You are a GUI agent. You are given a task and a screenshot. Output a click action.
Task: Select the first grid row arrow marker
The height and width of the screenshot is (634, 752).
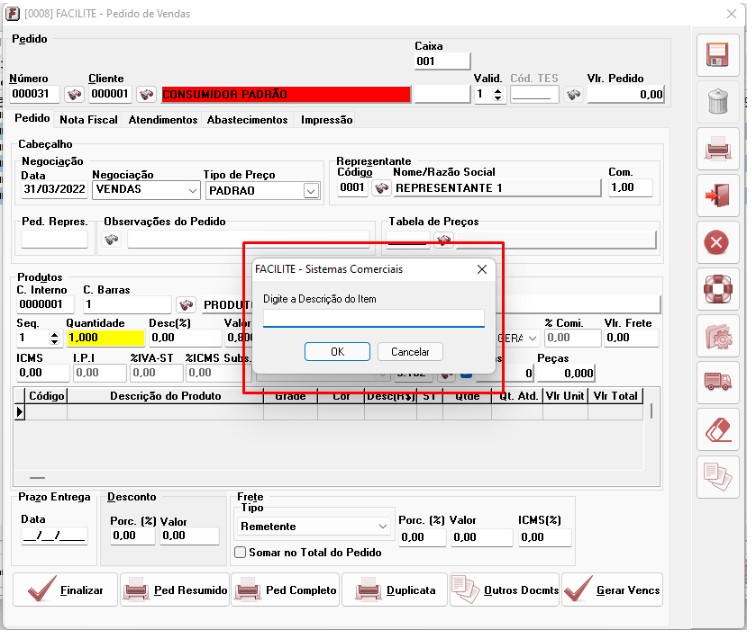coord(20,412)
